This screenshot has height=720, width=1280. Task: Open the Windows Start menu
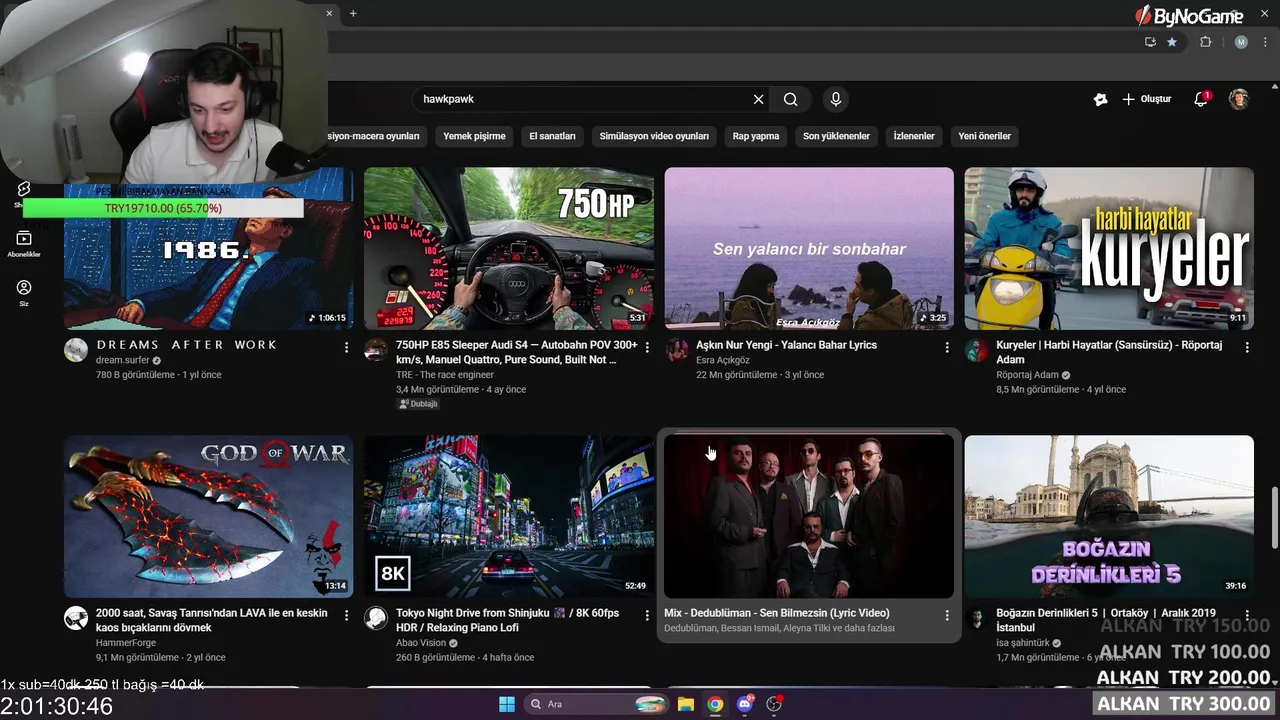click(x=507, y=704)
